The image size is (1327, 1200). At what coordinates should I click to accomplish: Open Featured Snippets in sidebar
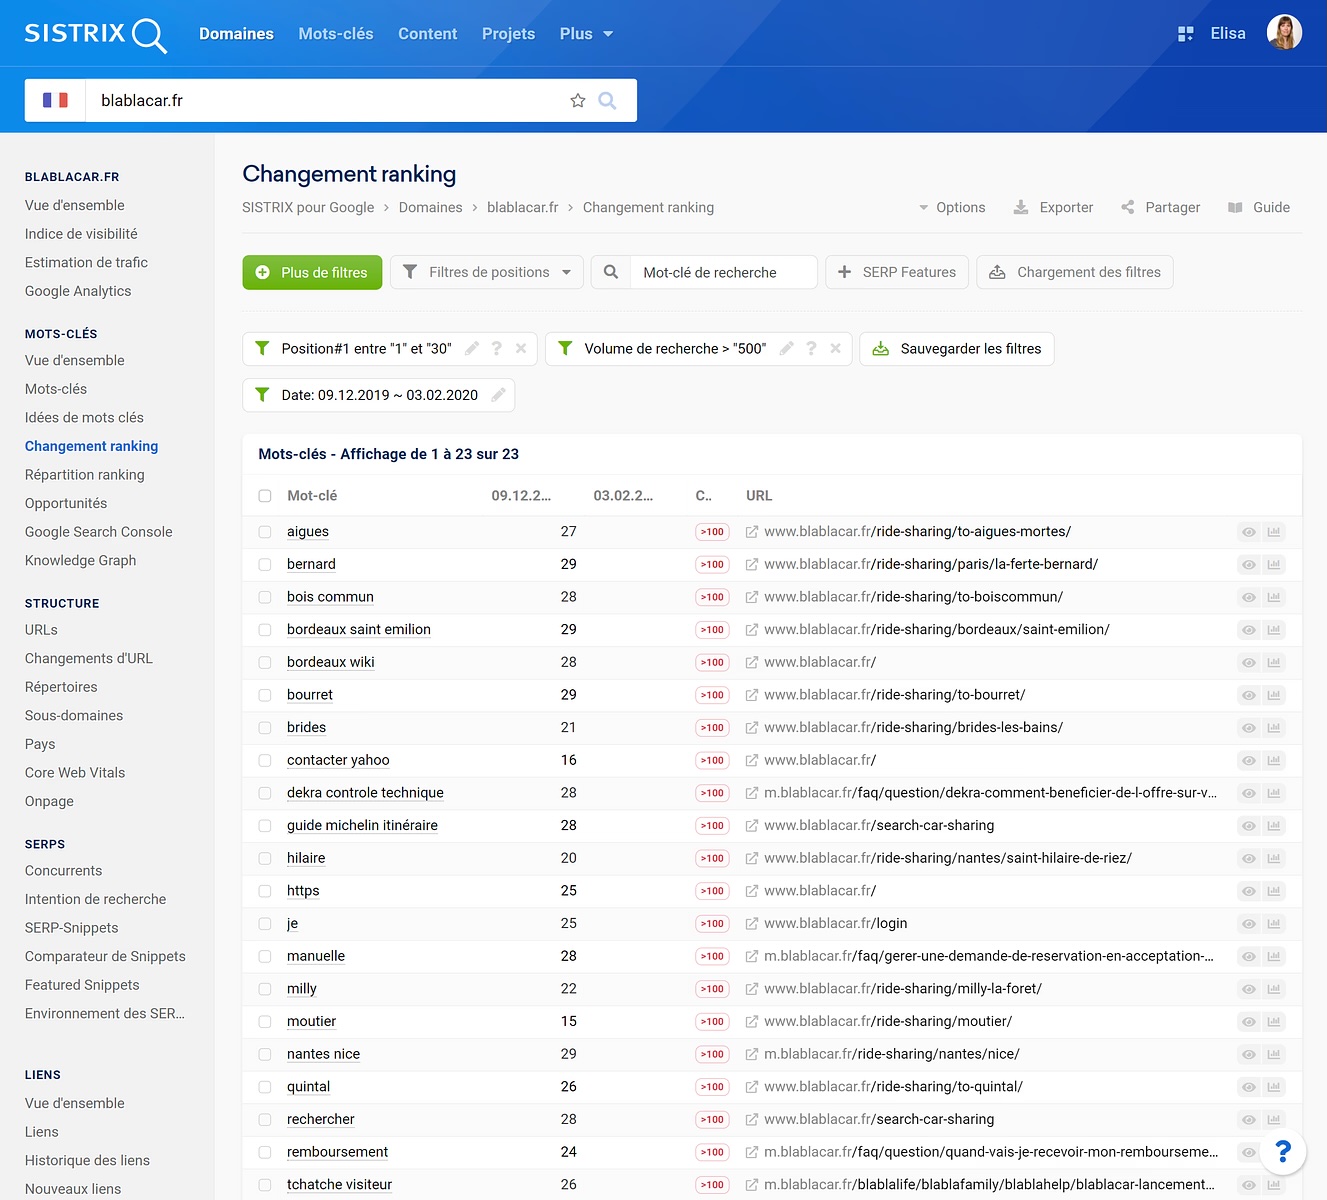[82, 985]
